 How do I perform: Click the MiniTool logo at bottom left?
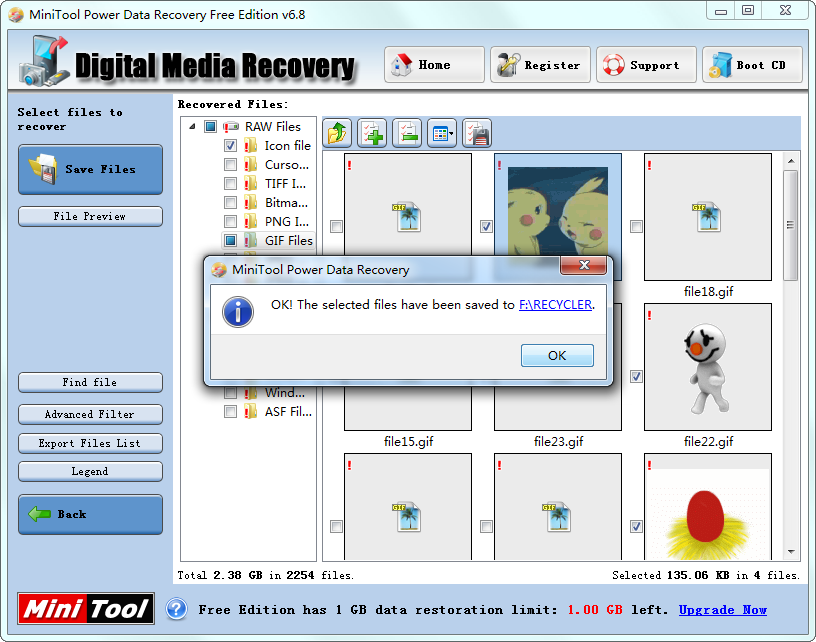[86, 608]
